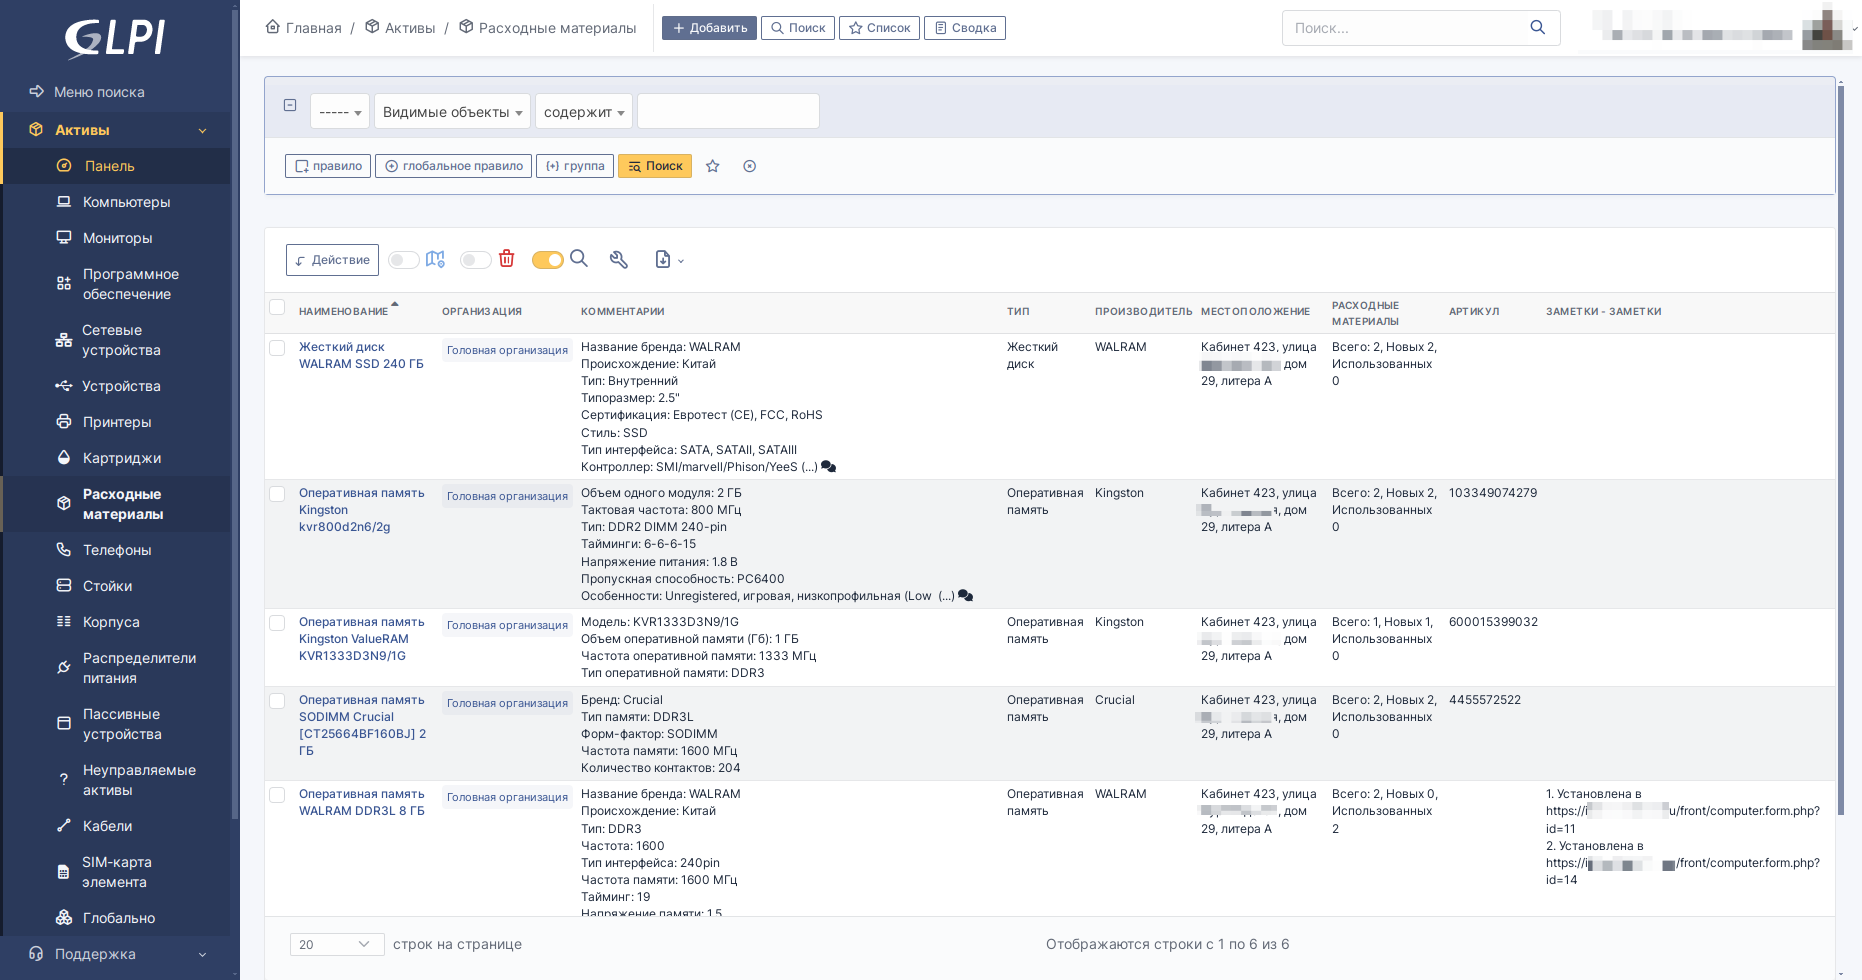The height and width of the screenshot is (980, 1862).
Task: Open the wrench column settings icon
Action: point(619,260)
